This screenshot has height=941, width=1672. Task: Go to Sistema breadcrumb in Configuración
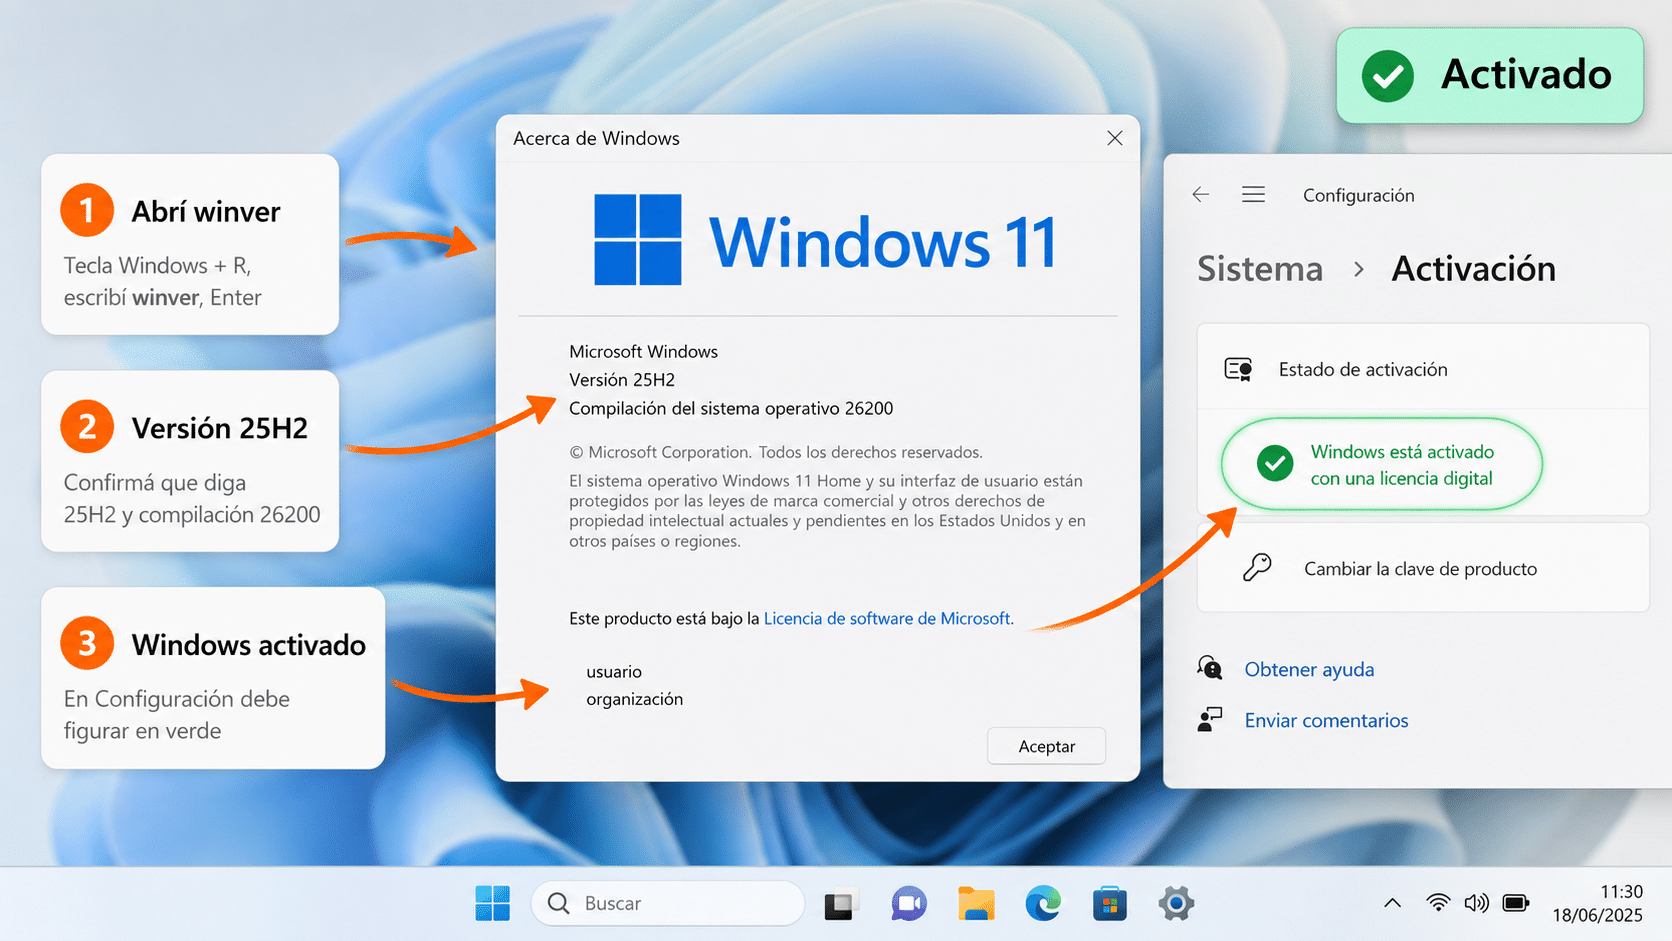1260,268
